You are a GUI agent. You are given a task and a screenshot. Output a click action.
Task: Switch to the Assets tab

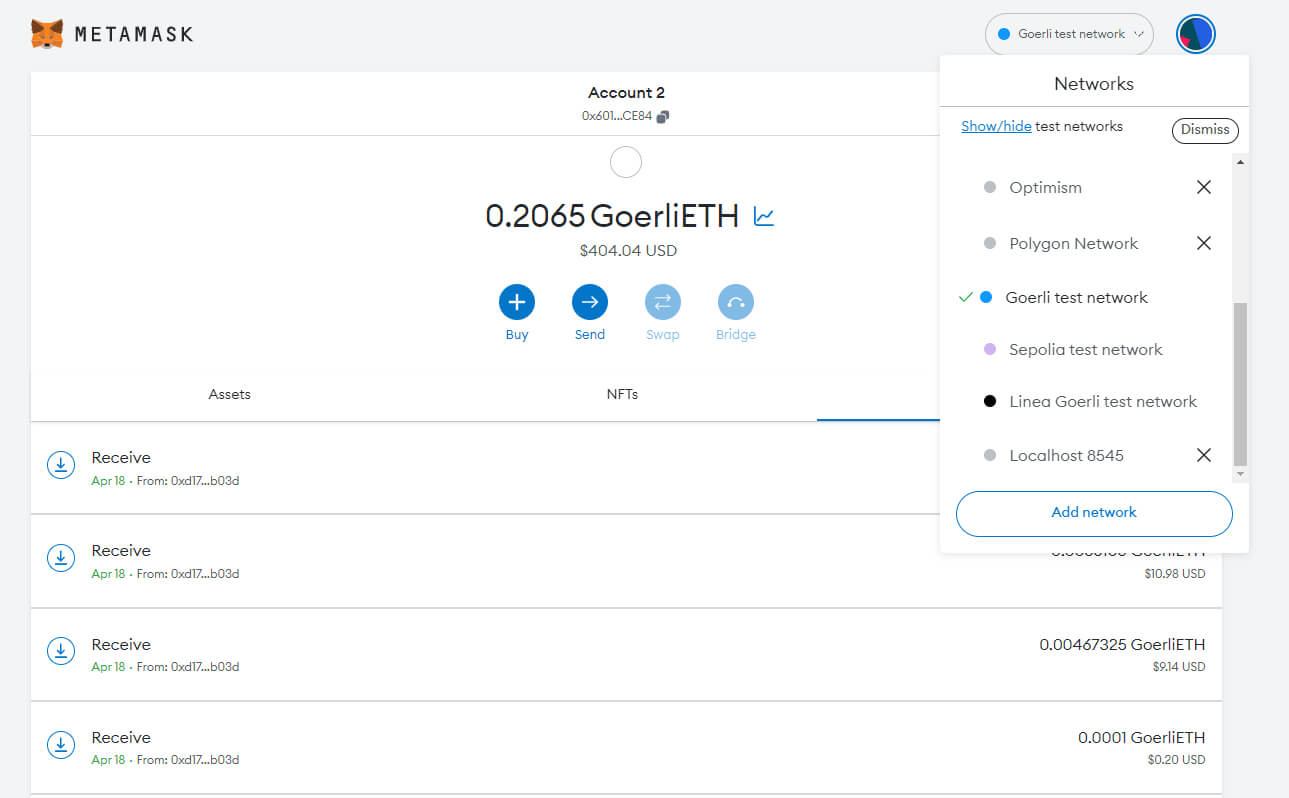pyautogui.click(x=229, y=394)
